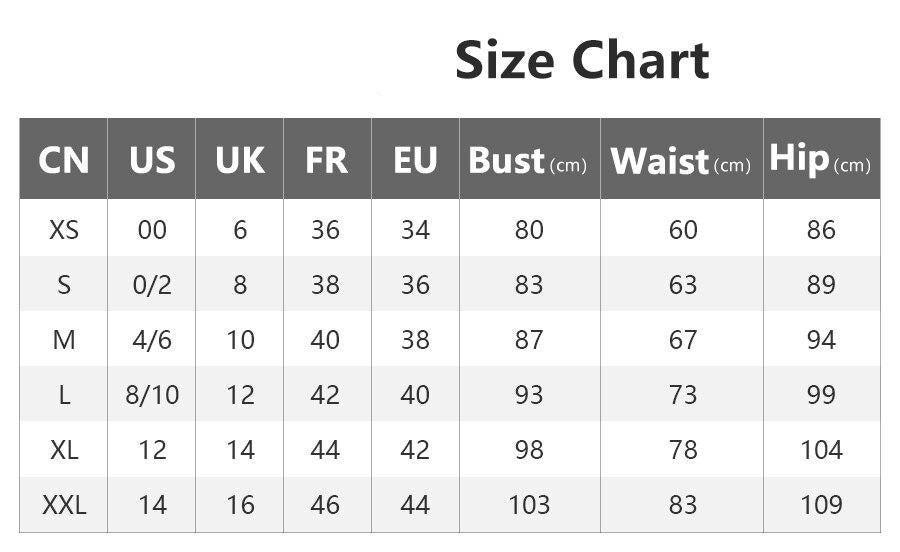
Task: Click the Bust (cm) column header
Action: (528, 161)
